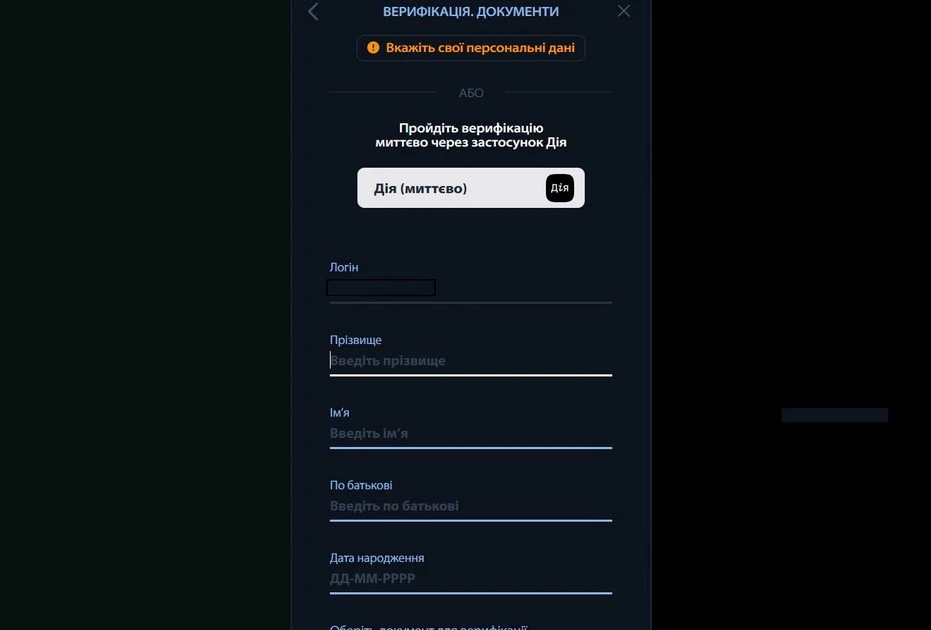
Task: Click the "АБО" divider text
Action: tap(471, 93)
